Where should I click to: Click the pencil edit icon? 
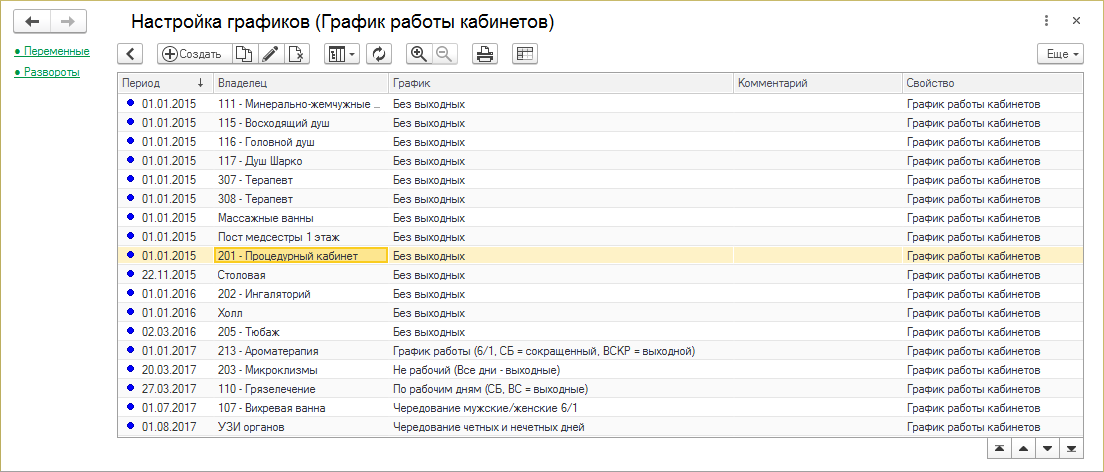tap(270, 54)
